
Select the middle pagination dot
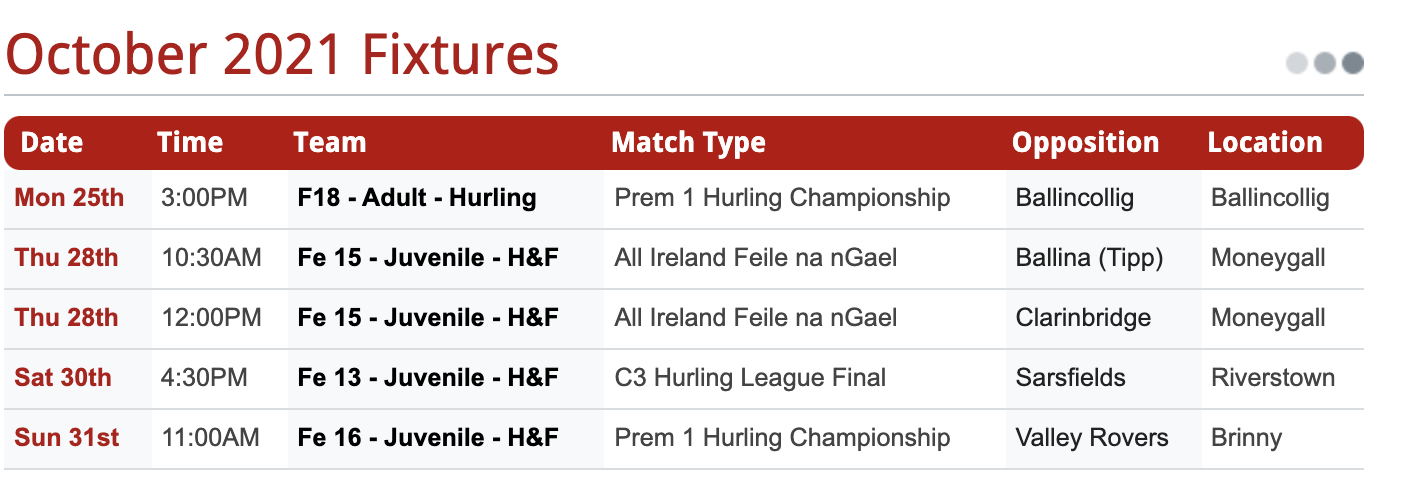[1325, 63]
